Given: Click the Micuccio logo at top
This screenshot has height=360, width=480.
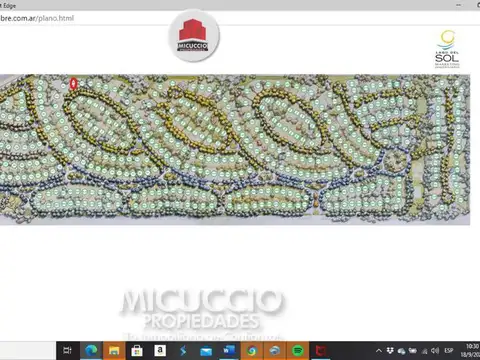Looking at the screenshot, I should point(194,35).
